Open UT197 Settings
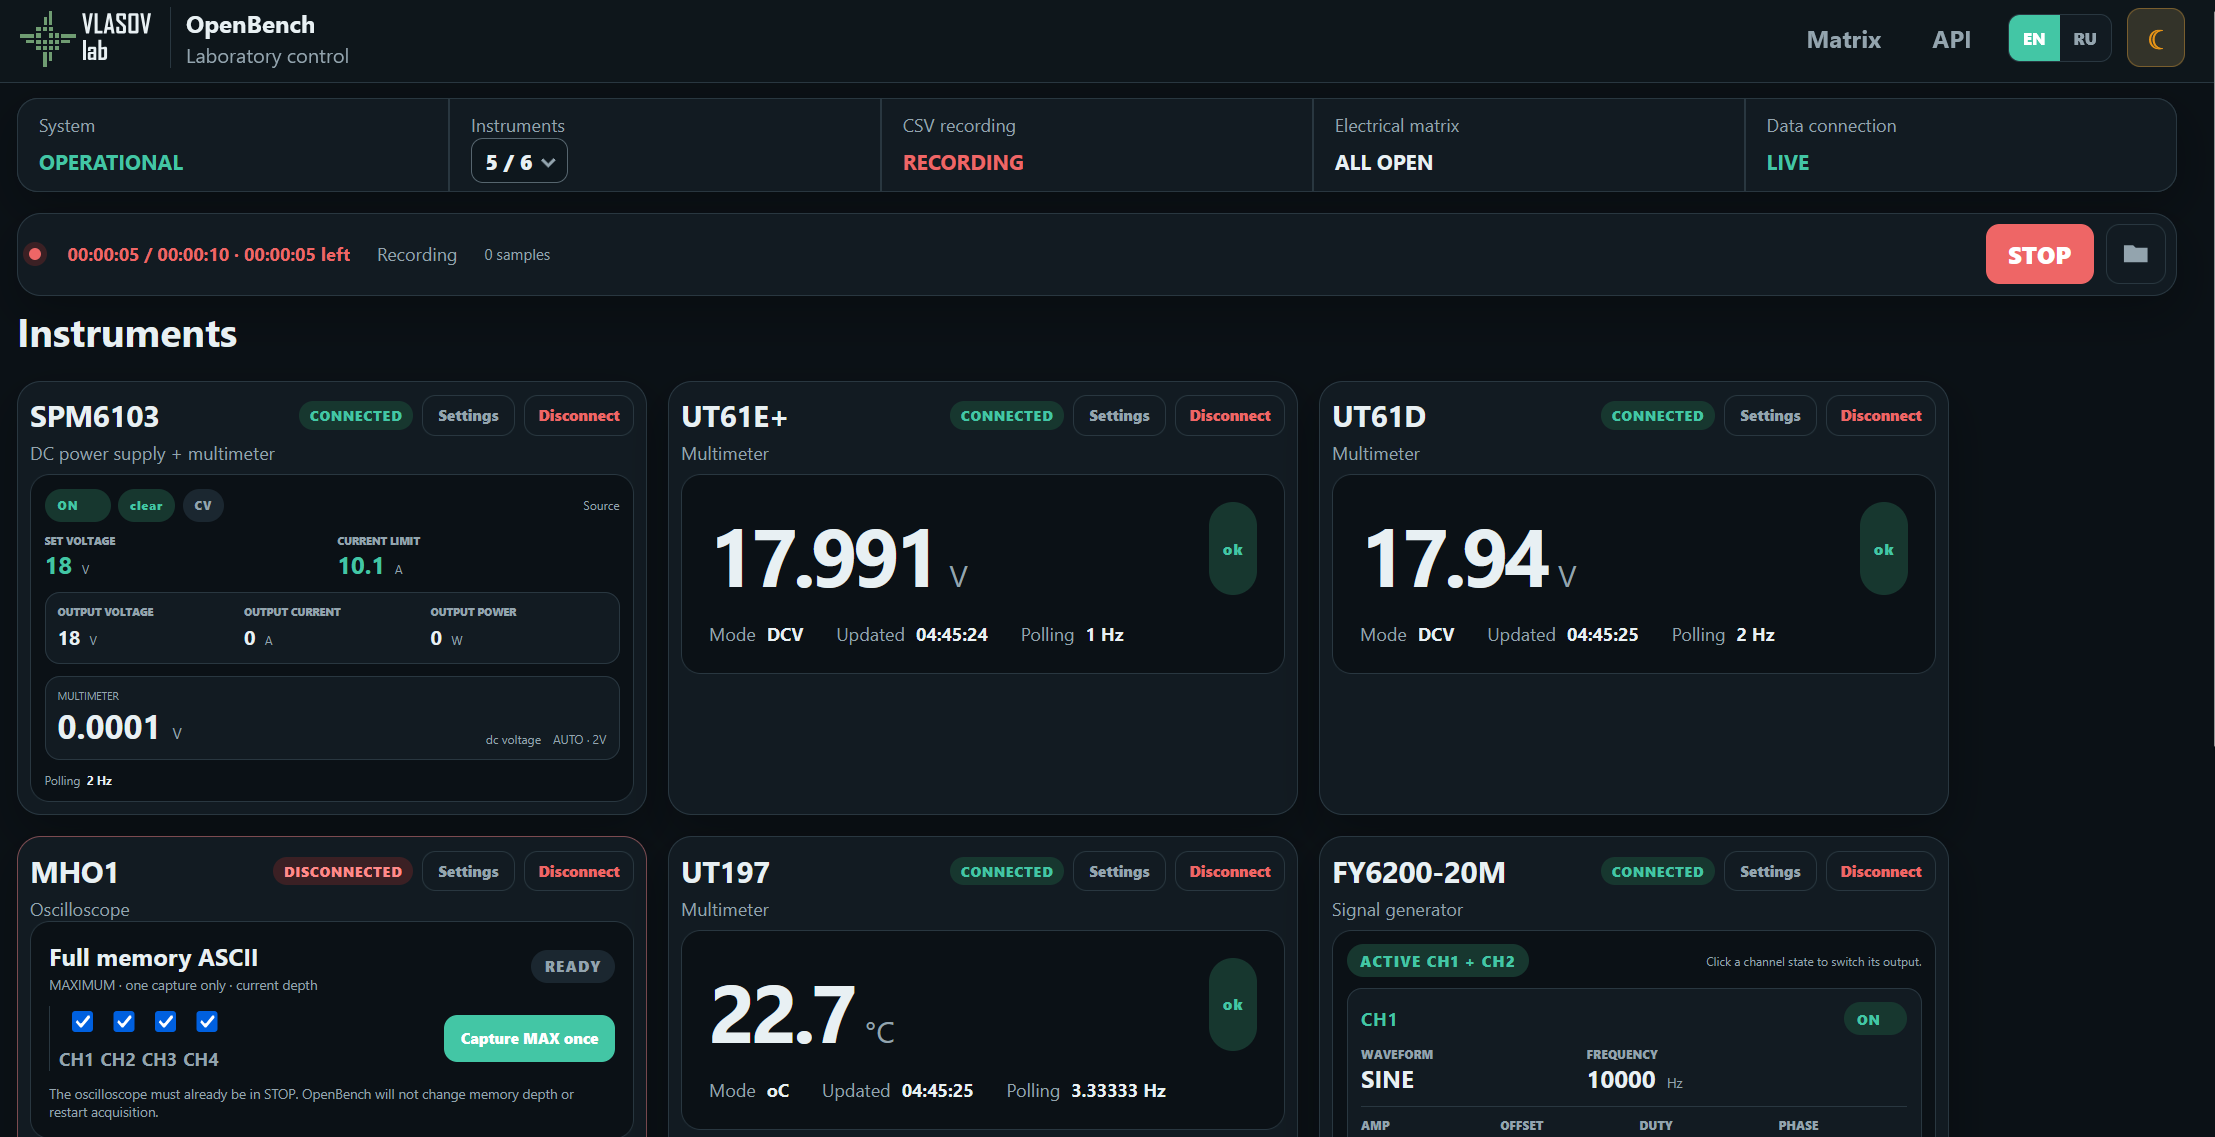This screenshot has height=1137, width=2215. click(1119, 871)
